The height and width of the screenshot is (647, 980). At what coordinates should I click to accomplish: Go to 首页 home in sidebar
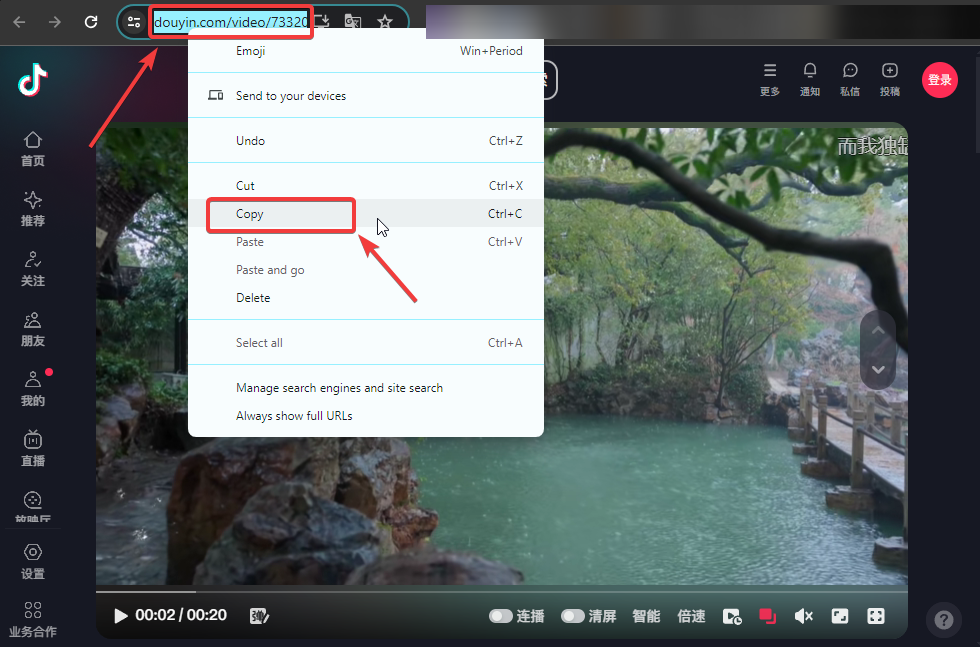pyautogui.click(x=32, y=149)
